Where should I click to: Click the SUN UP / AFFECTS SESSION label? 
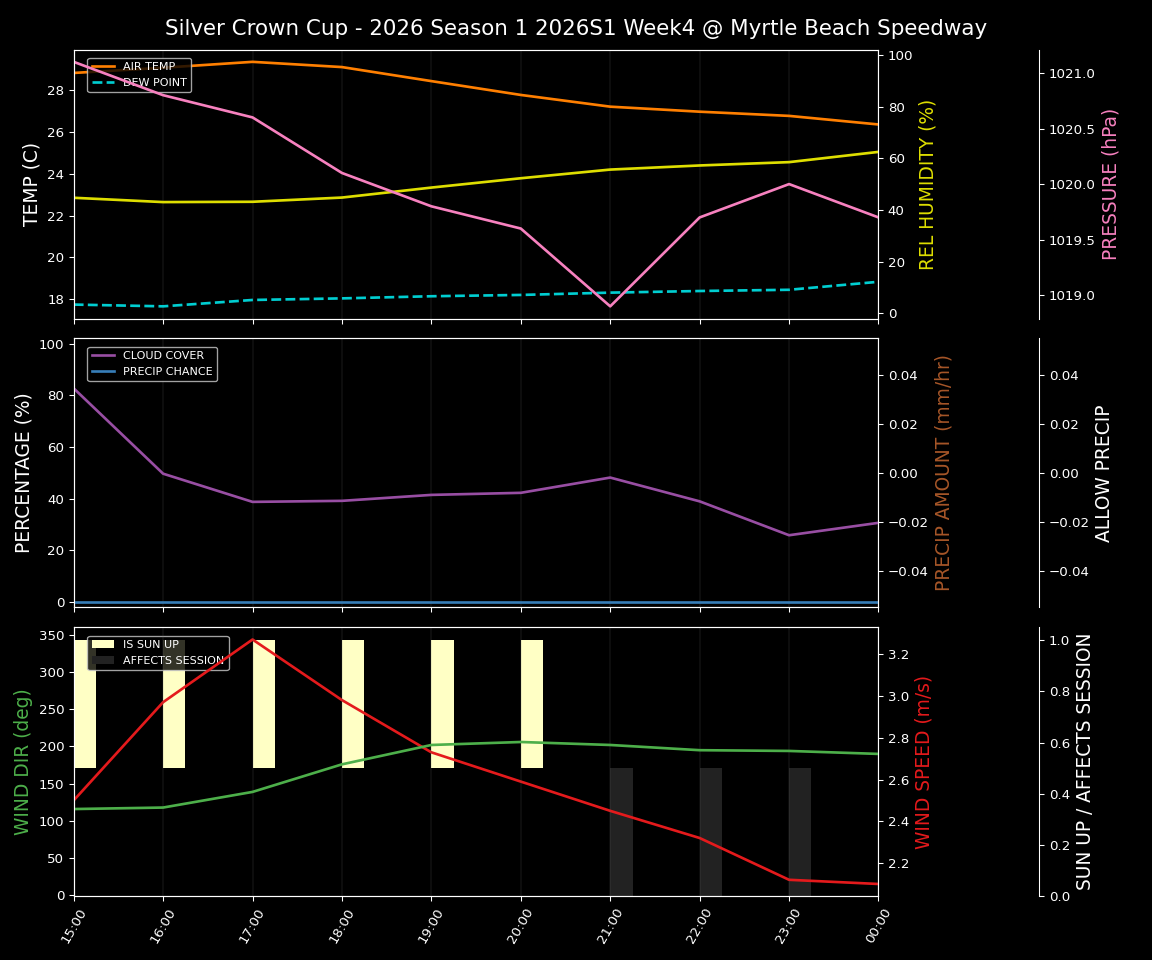(1083, 765)
